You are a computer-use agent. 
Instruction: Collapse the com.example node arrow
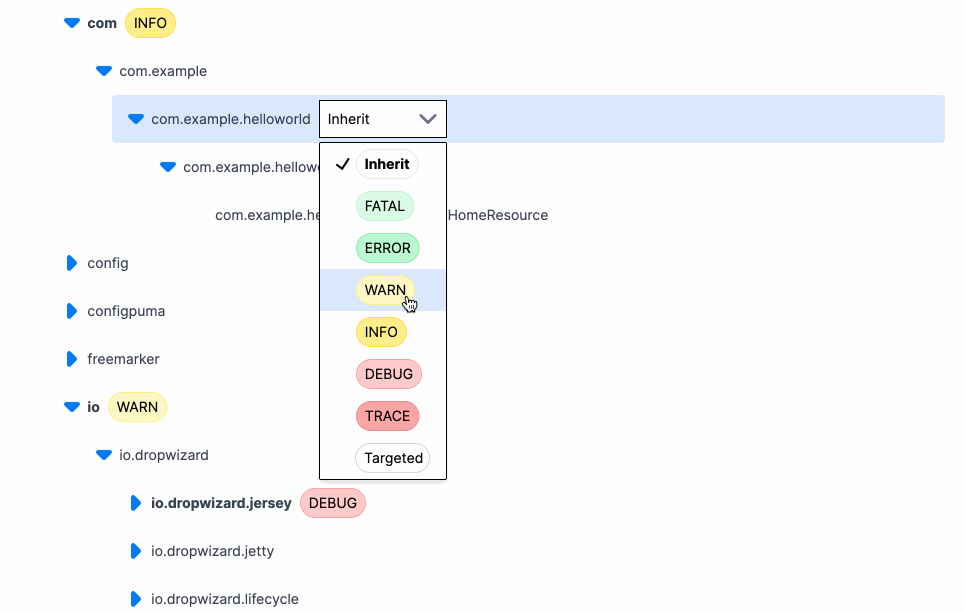(x=103, y=71)
